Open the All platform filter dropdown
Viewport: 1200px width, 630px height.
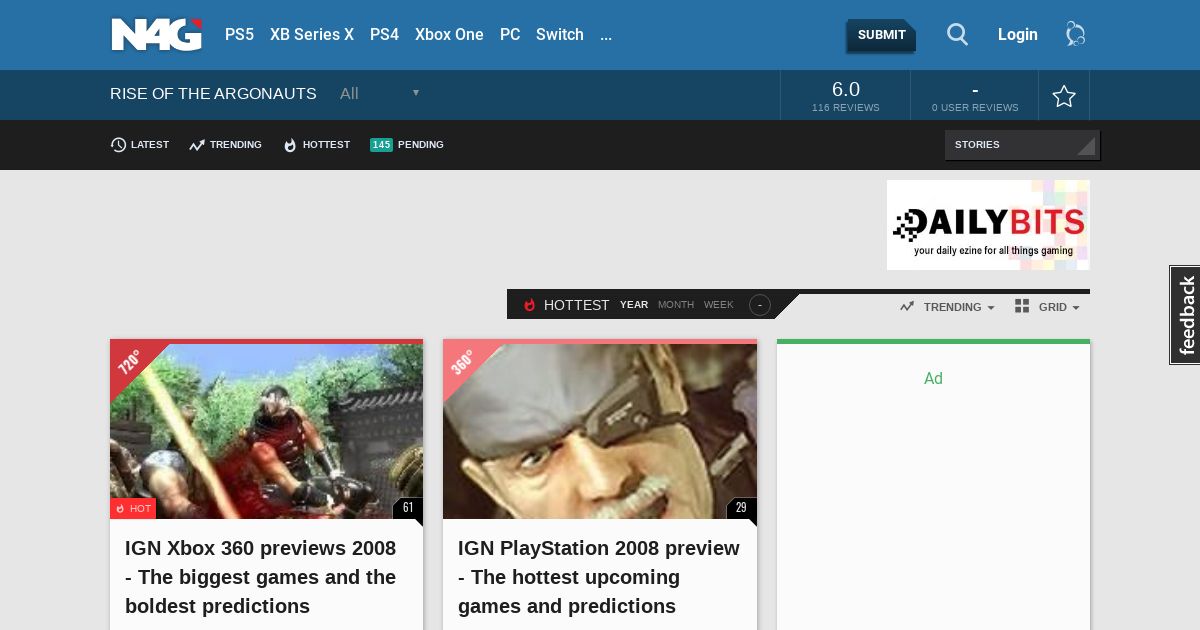point(380,94)
